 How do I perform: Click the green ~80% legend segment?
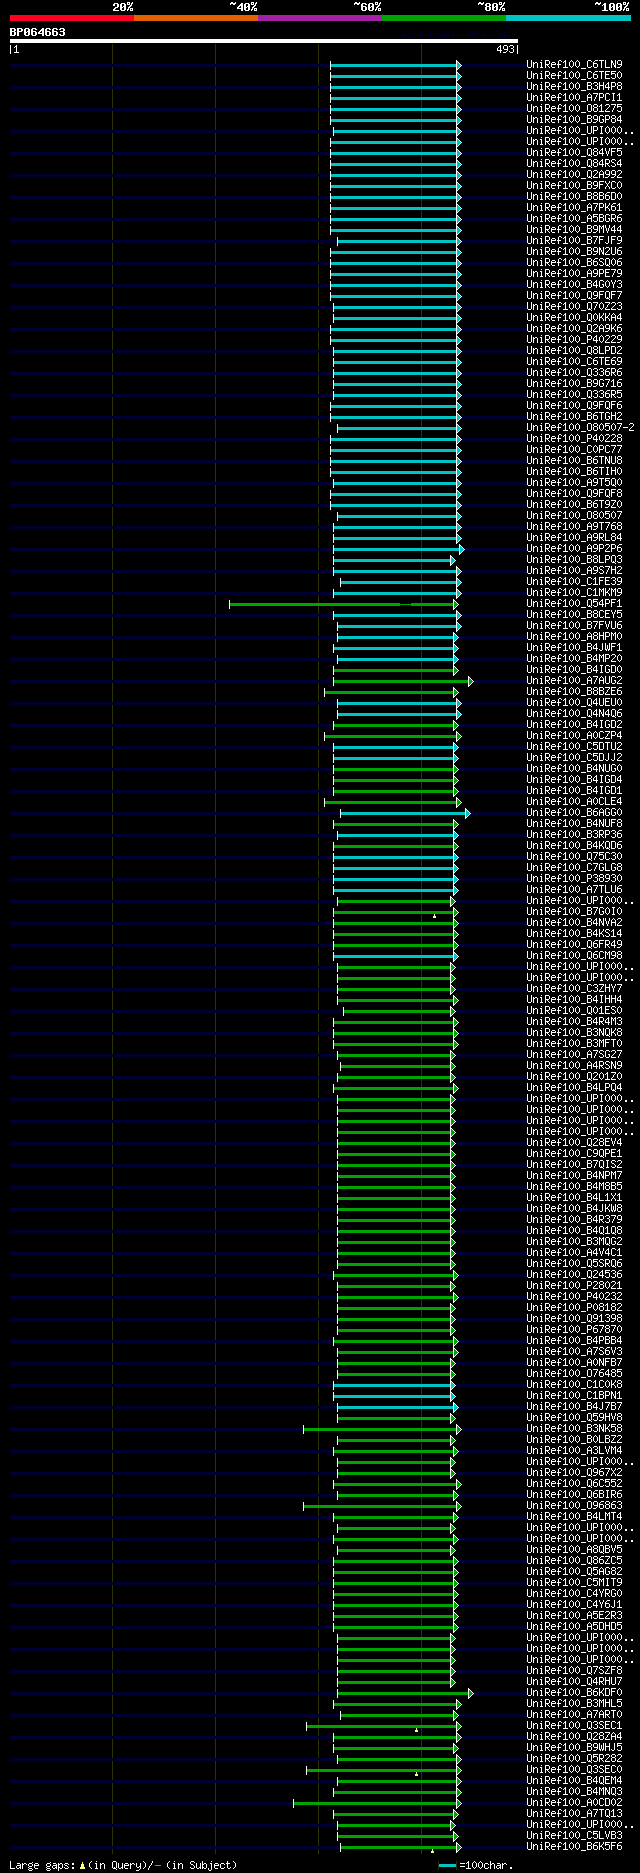click(x=444, y=18)
